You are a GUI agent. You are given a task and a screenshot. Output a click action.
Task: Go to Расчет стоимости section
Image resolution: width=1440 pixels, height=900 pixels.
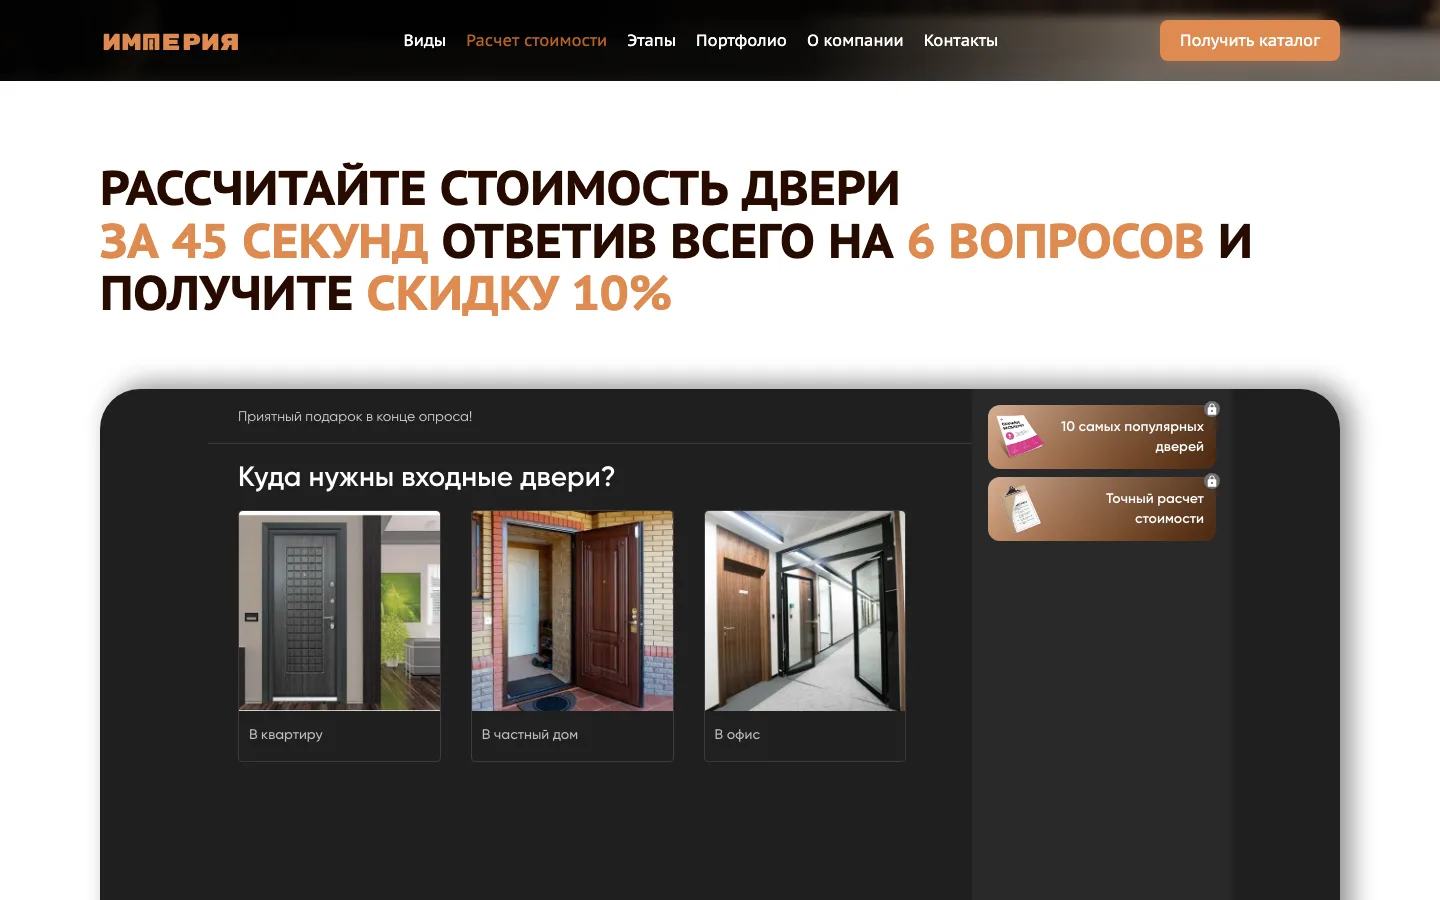point(536,41)
